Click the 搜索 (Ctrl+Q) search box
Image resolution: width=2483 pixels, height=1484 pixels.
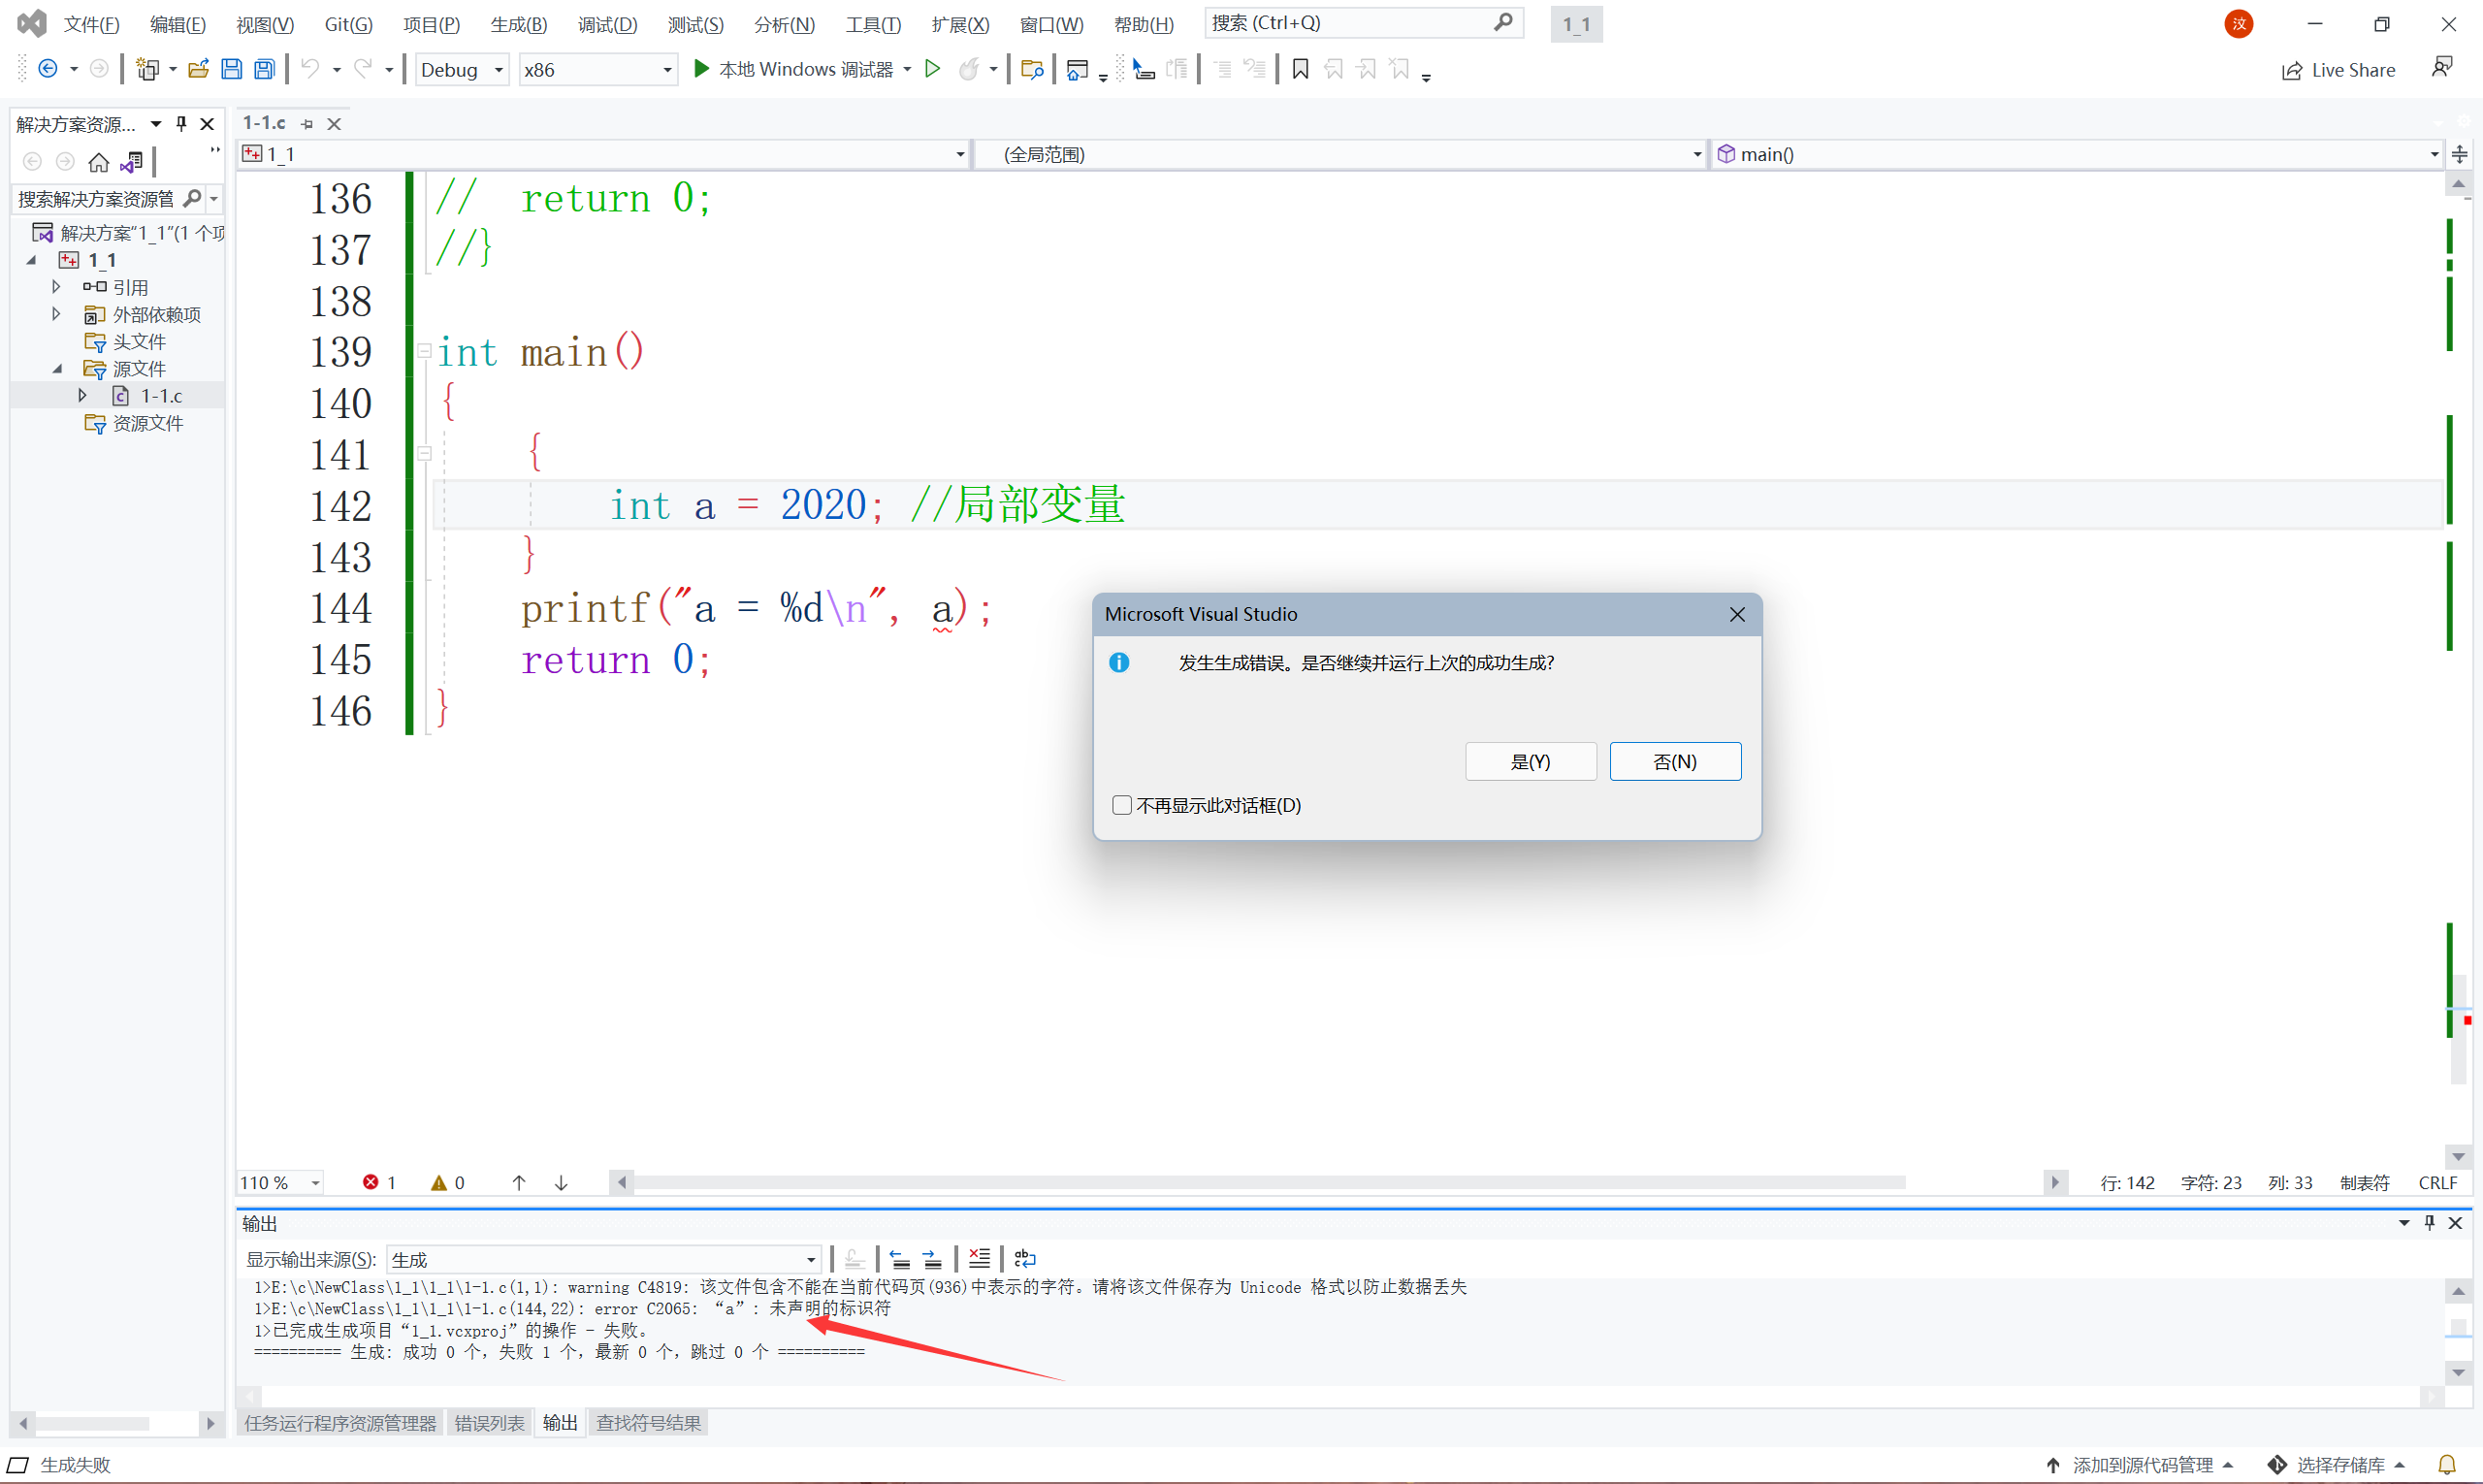(x=1350, y=23)
